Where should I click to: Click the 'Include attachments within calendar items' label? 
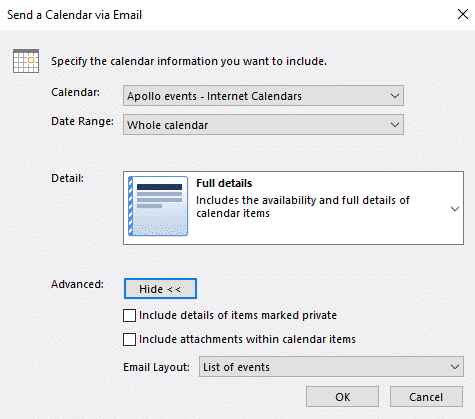(x=247, y=339)
